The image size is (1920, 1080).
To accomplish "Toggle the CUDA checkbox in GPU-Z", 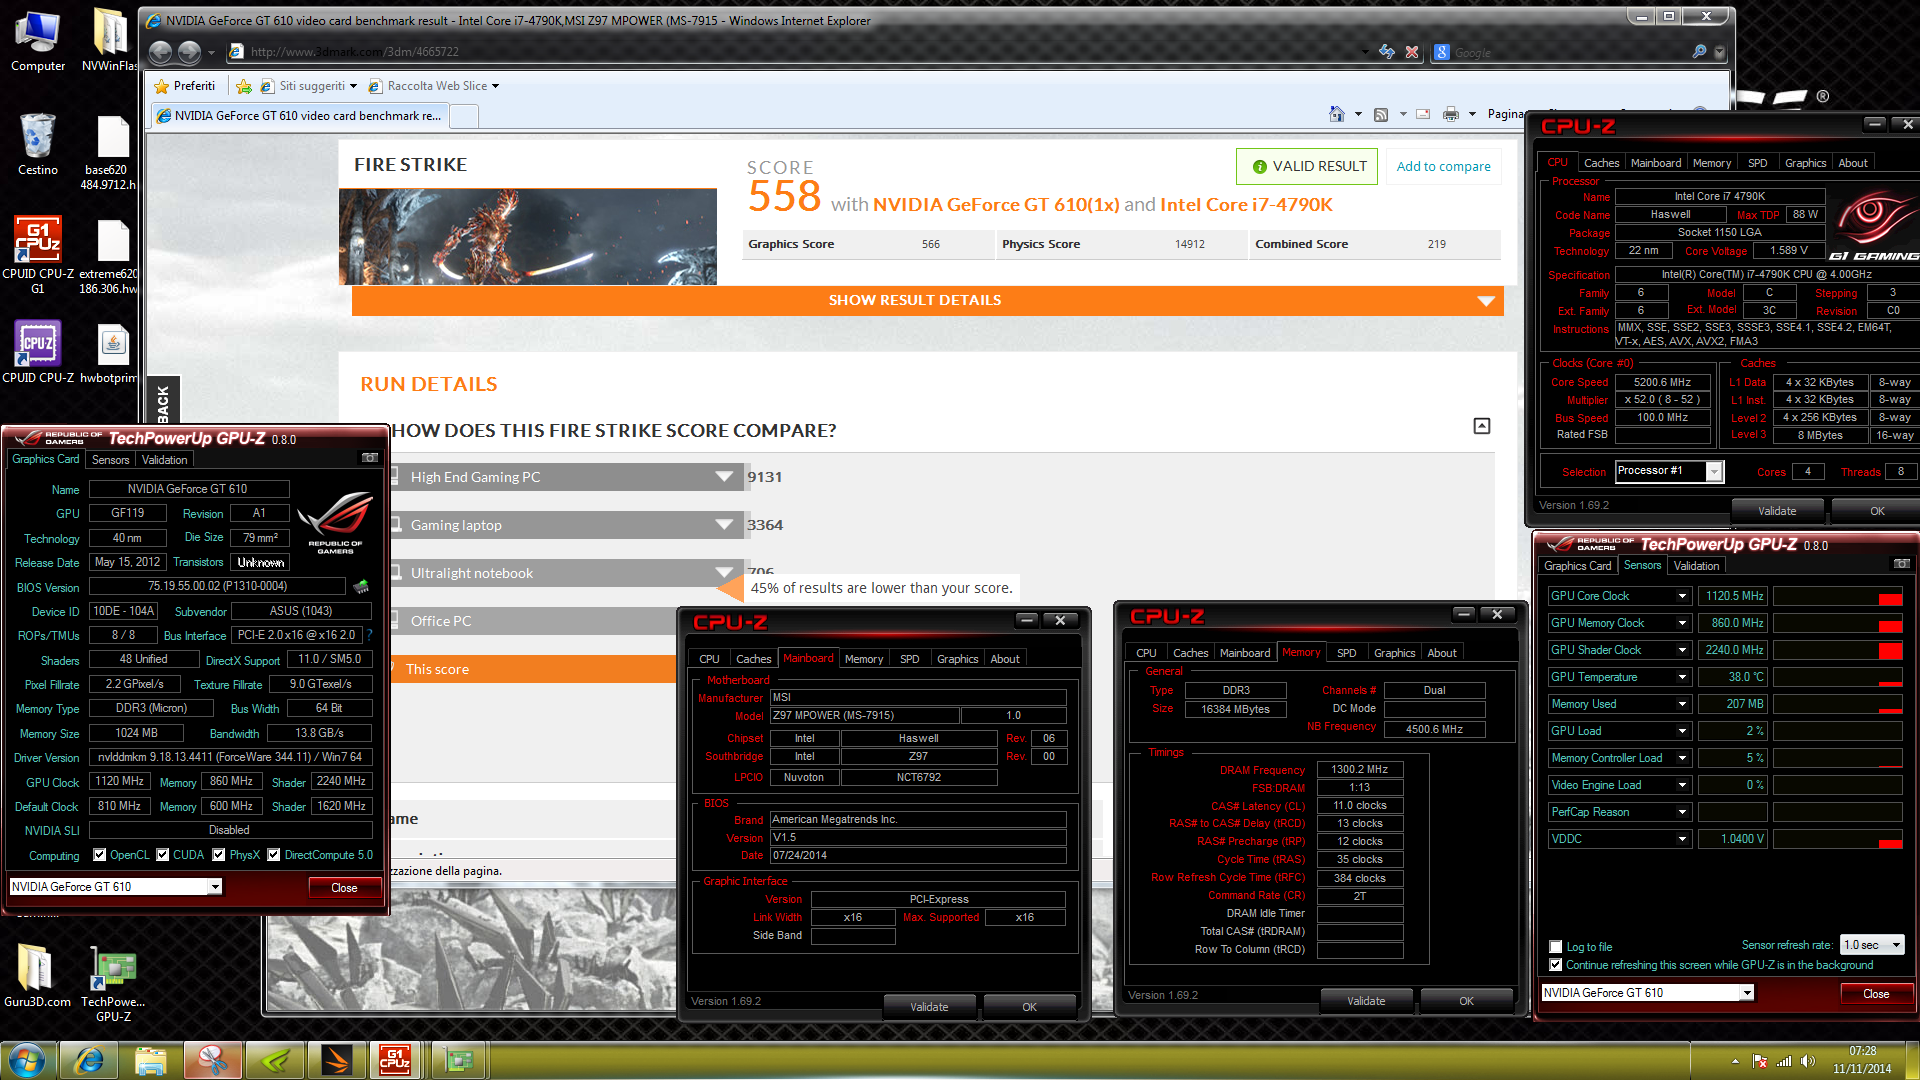I will (x=162, y=855).
